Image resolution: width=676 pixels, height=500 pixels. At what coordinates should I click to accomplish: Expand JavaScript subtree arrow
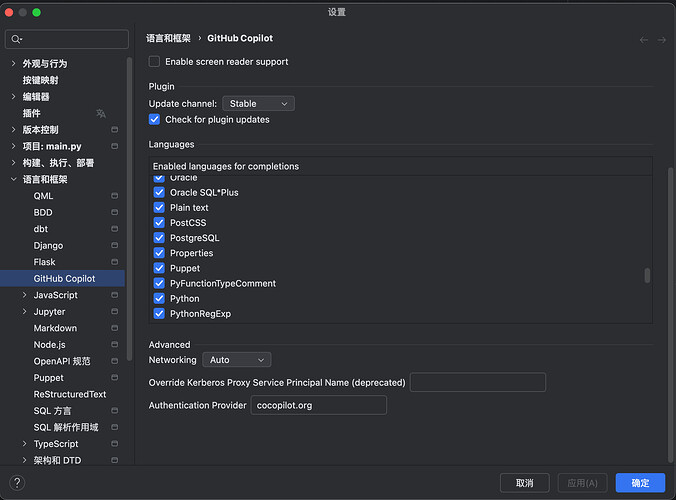point(25,295)
